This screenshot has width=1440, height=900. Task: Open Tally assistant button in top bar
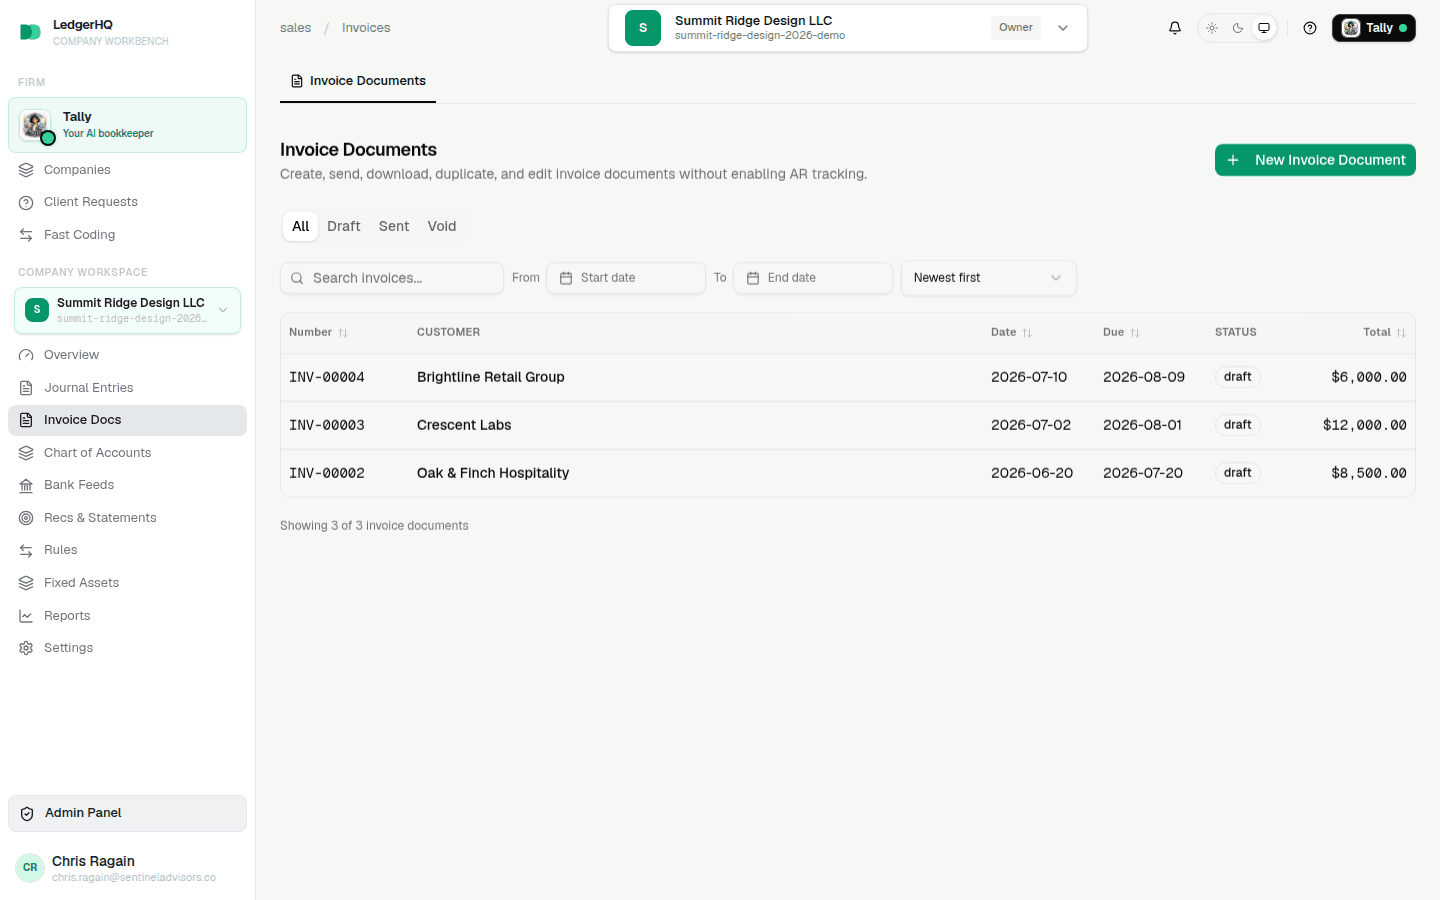pyautogui.click(x=1373, y=28)
